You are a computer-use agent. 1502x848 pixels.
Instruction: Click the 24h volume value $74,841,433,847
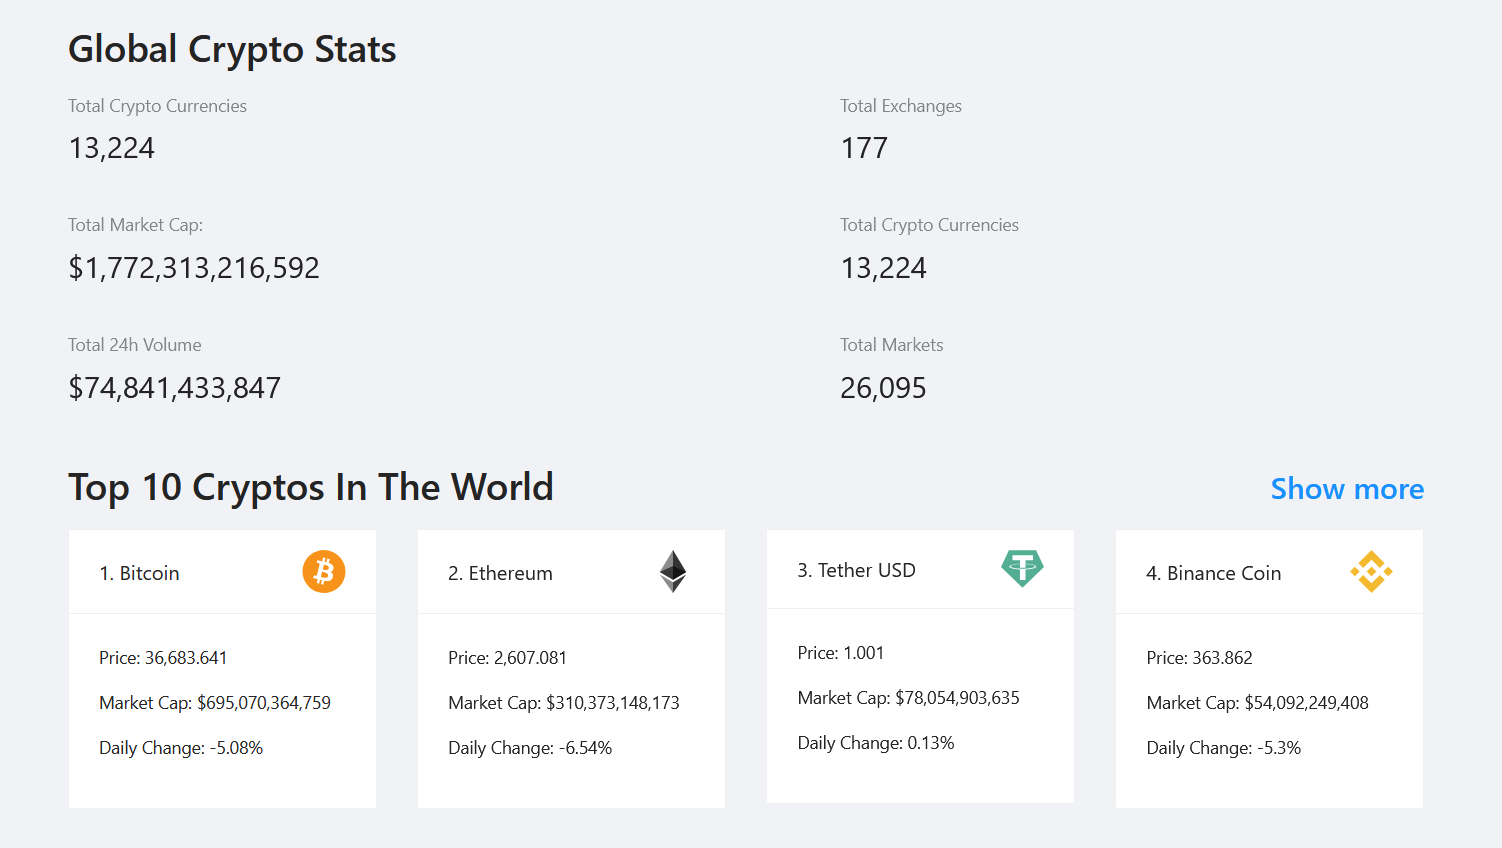tap(175, 388)
